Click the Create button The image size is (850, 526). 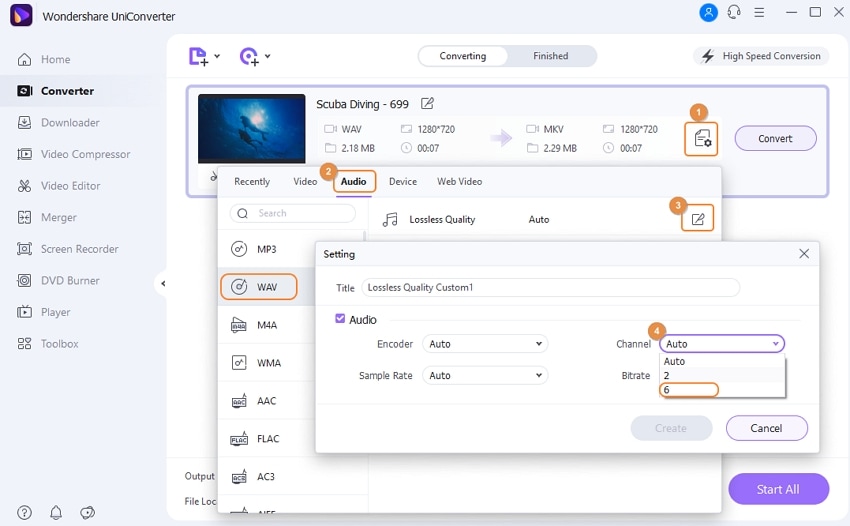pyautogui.click(x=671, y=428)
